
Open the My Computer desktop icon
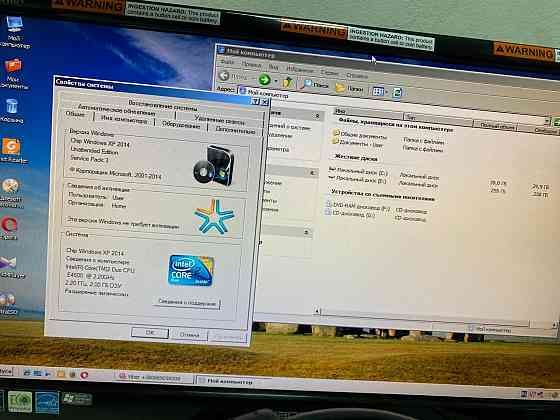(x=14, y=31)
